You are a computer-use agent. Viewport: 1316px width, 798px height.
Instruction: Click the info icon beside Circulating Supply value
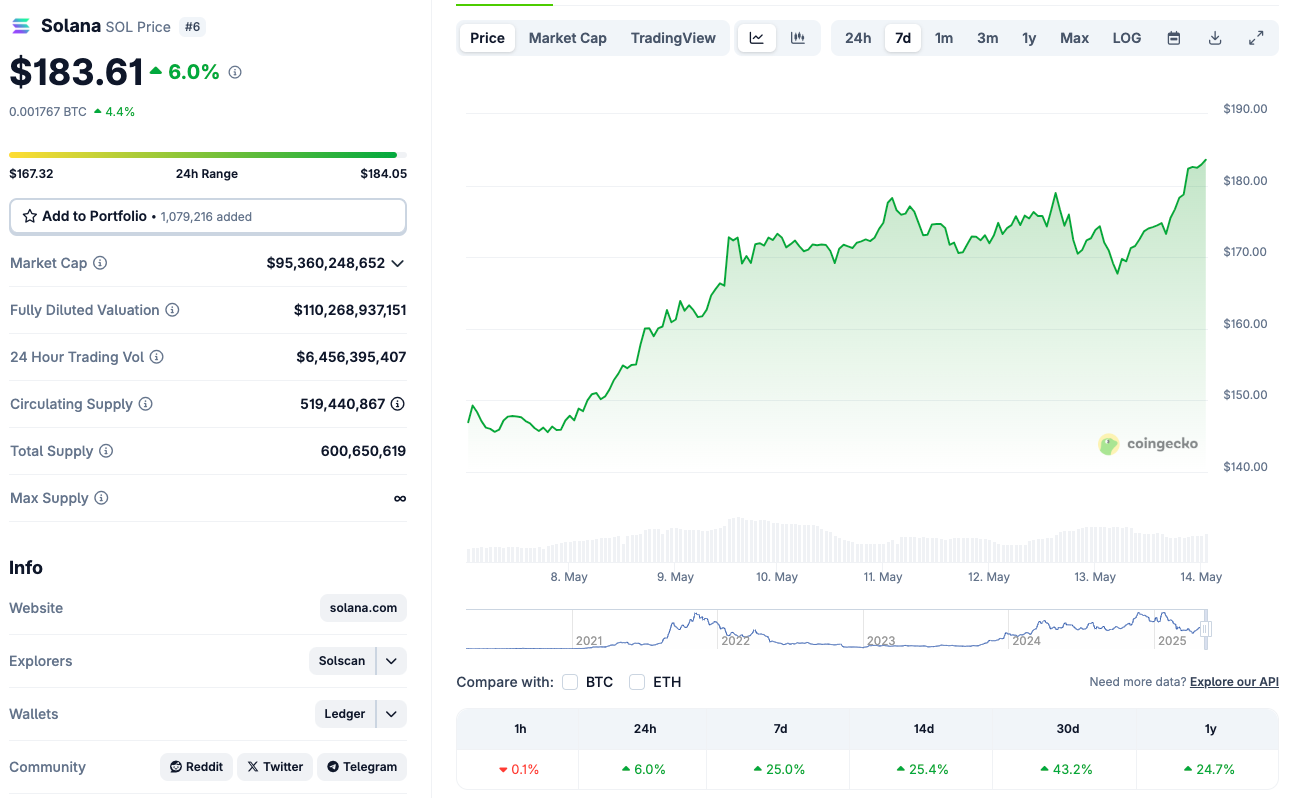397,404
